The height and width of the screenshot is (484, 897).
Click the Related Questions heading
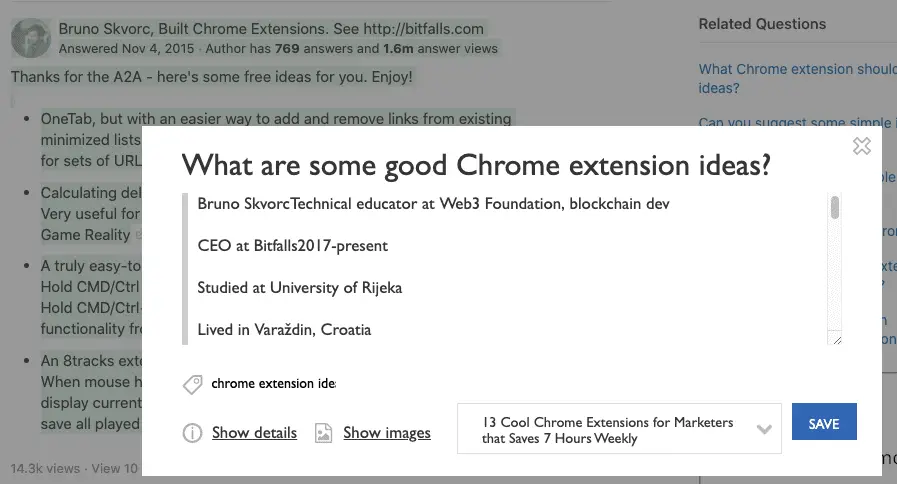(762, 24)
